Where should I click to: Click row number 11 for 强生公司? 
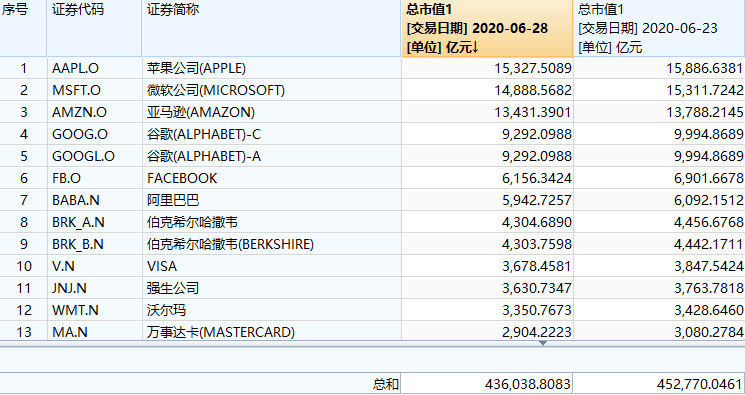point(23,288)
